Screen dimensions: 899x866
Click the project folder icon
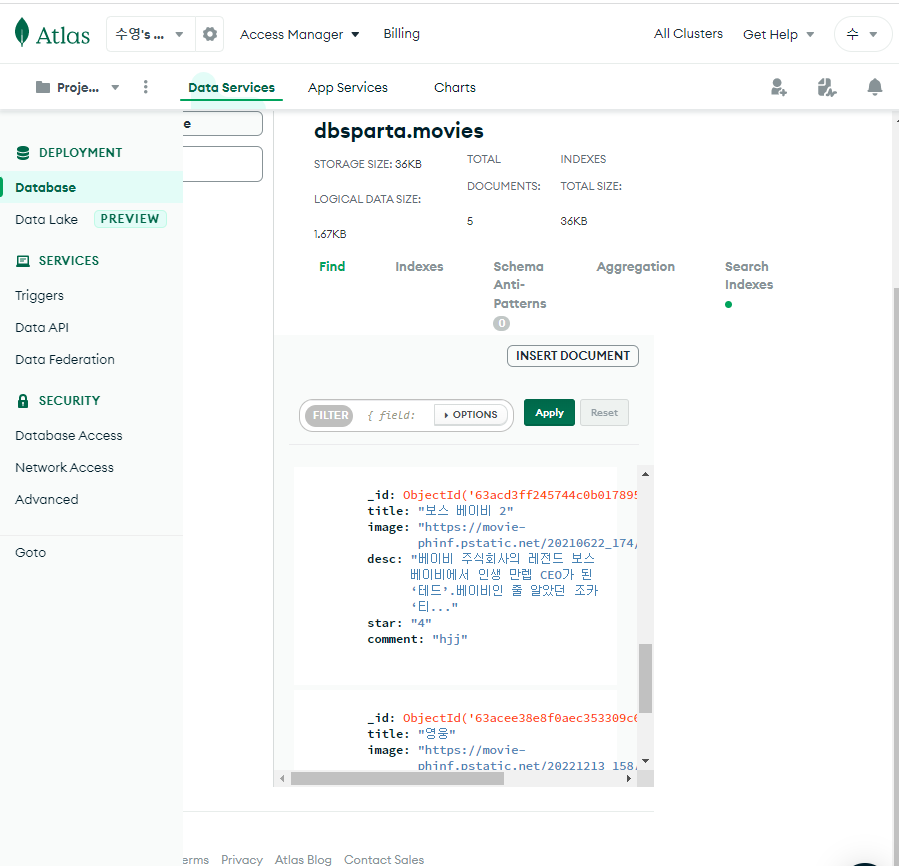tap(43, 87)
